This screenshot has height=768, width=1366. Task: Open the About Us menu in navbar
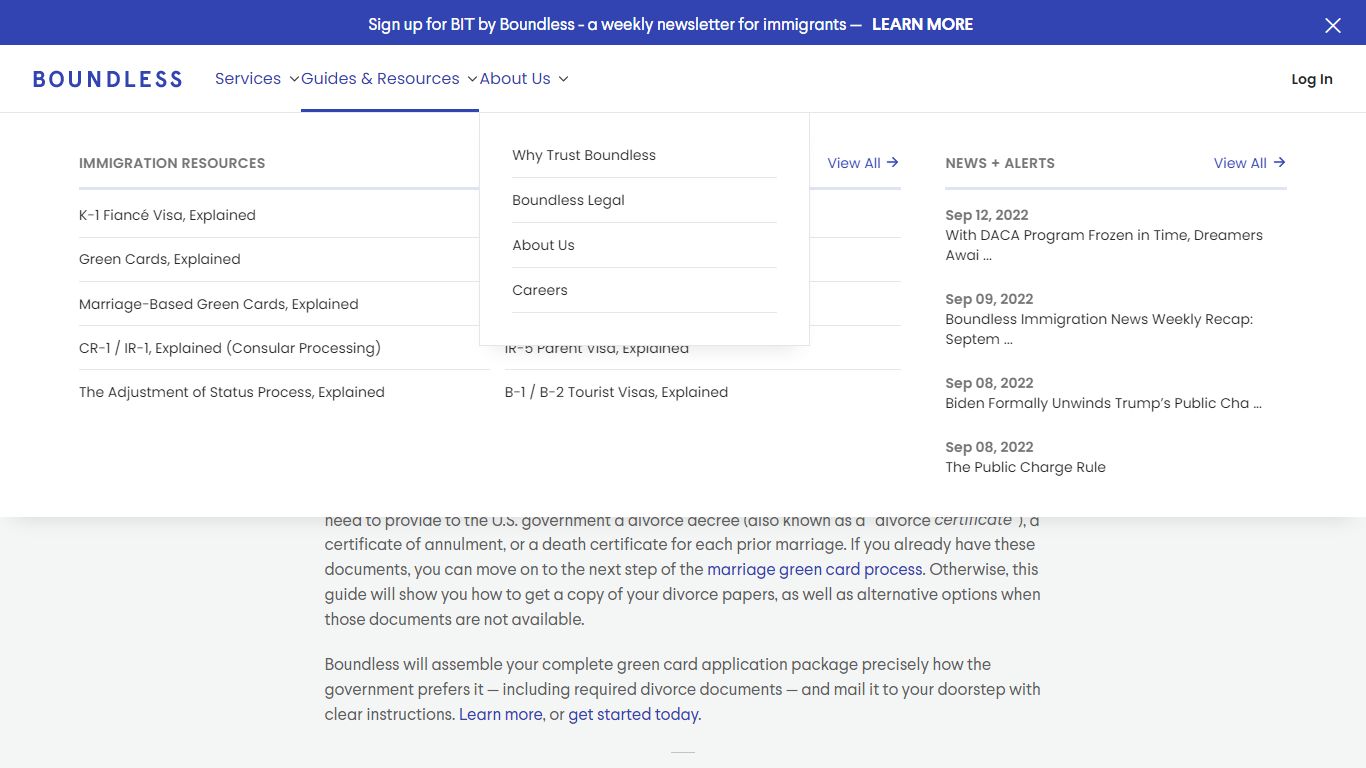click(515, 79)
